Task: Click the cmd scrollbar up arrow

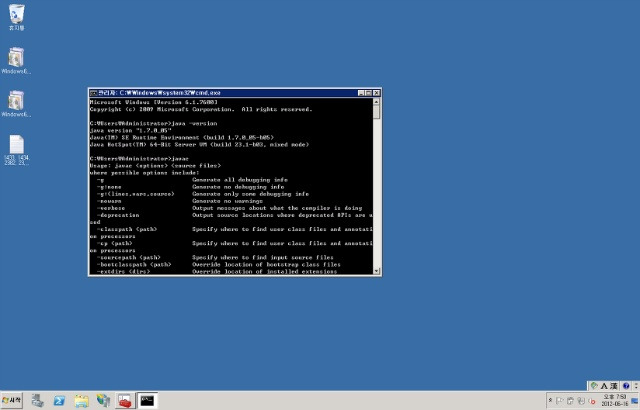Action: (376, 102)
